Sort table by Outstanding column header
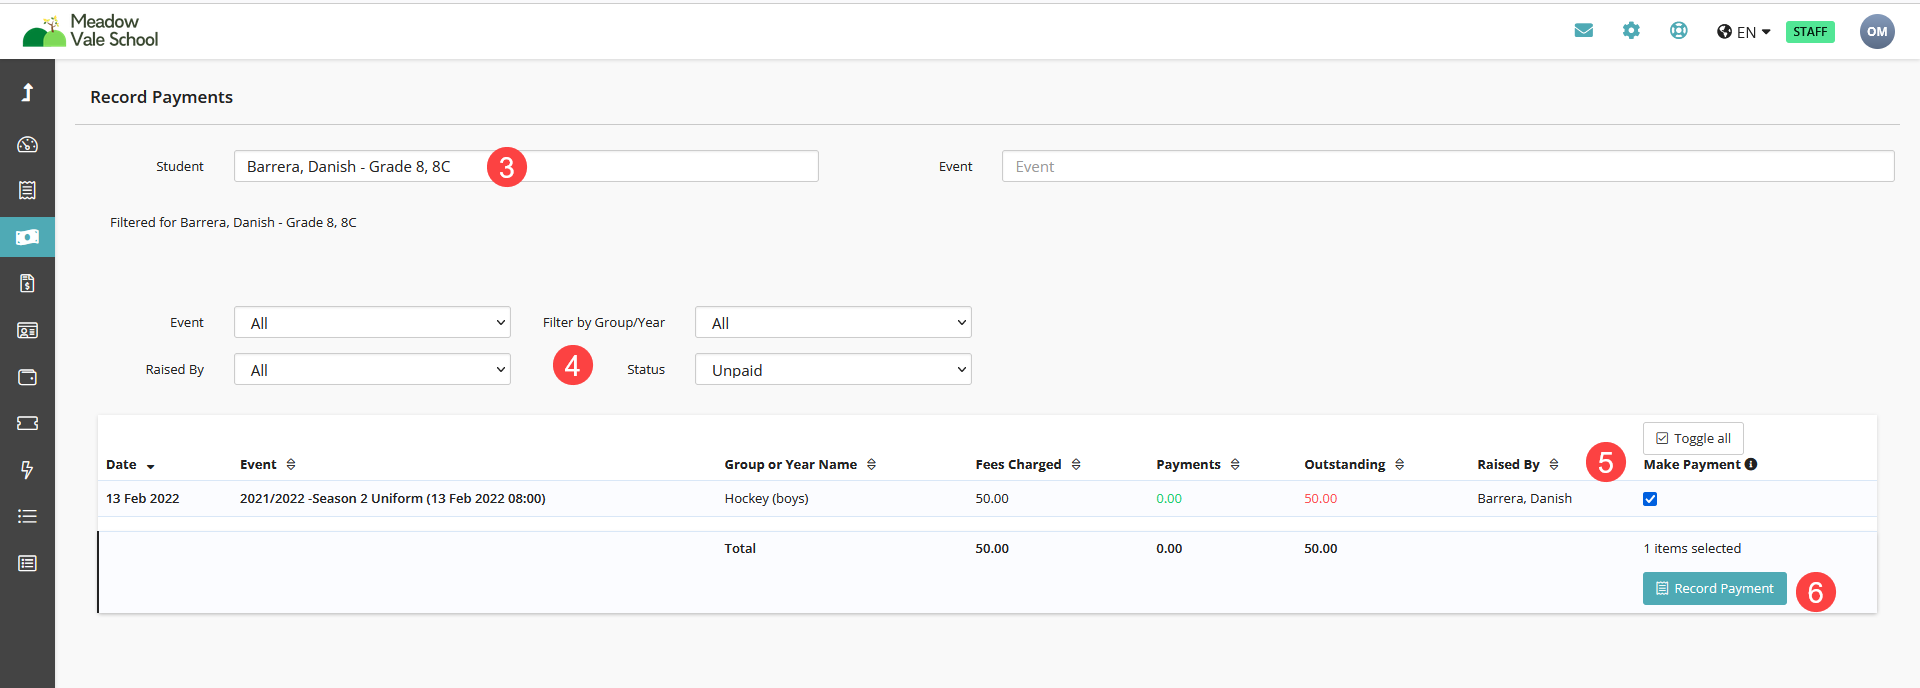This screenshot has width=1920, height=688. click(x=1354, y=464)
